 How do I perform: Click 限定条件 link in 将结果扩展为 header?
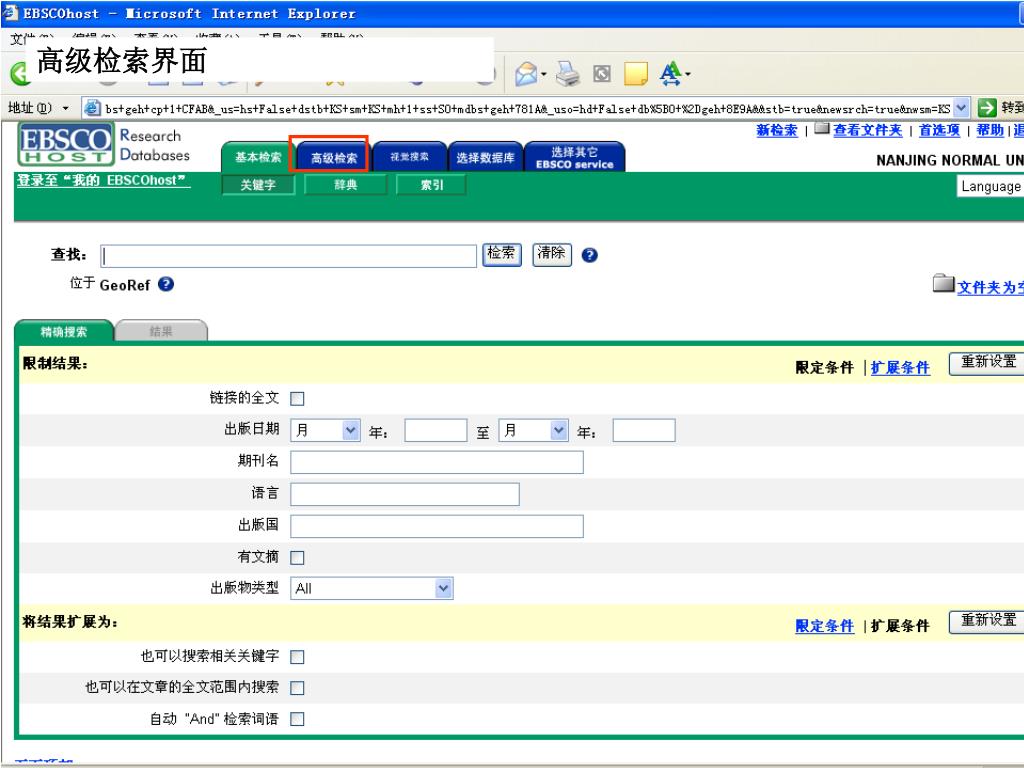824,626
